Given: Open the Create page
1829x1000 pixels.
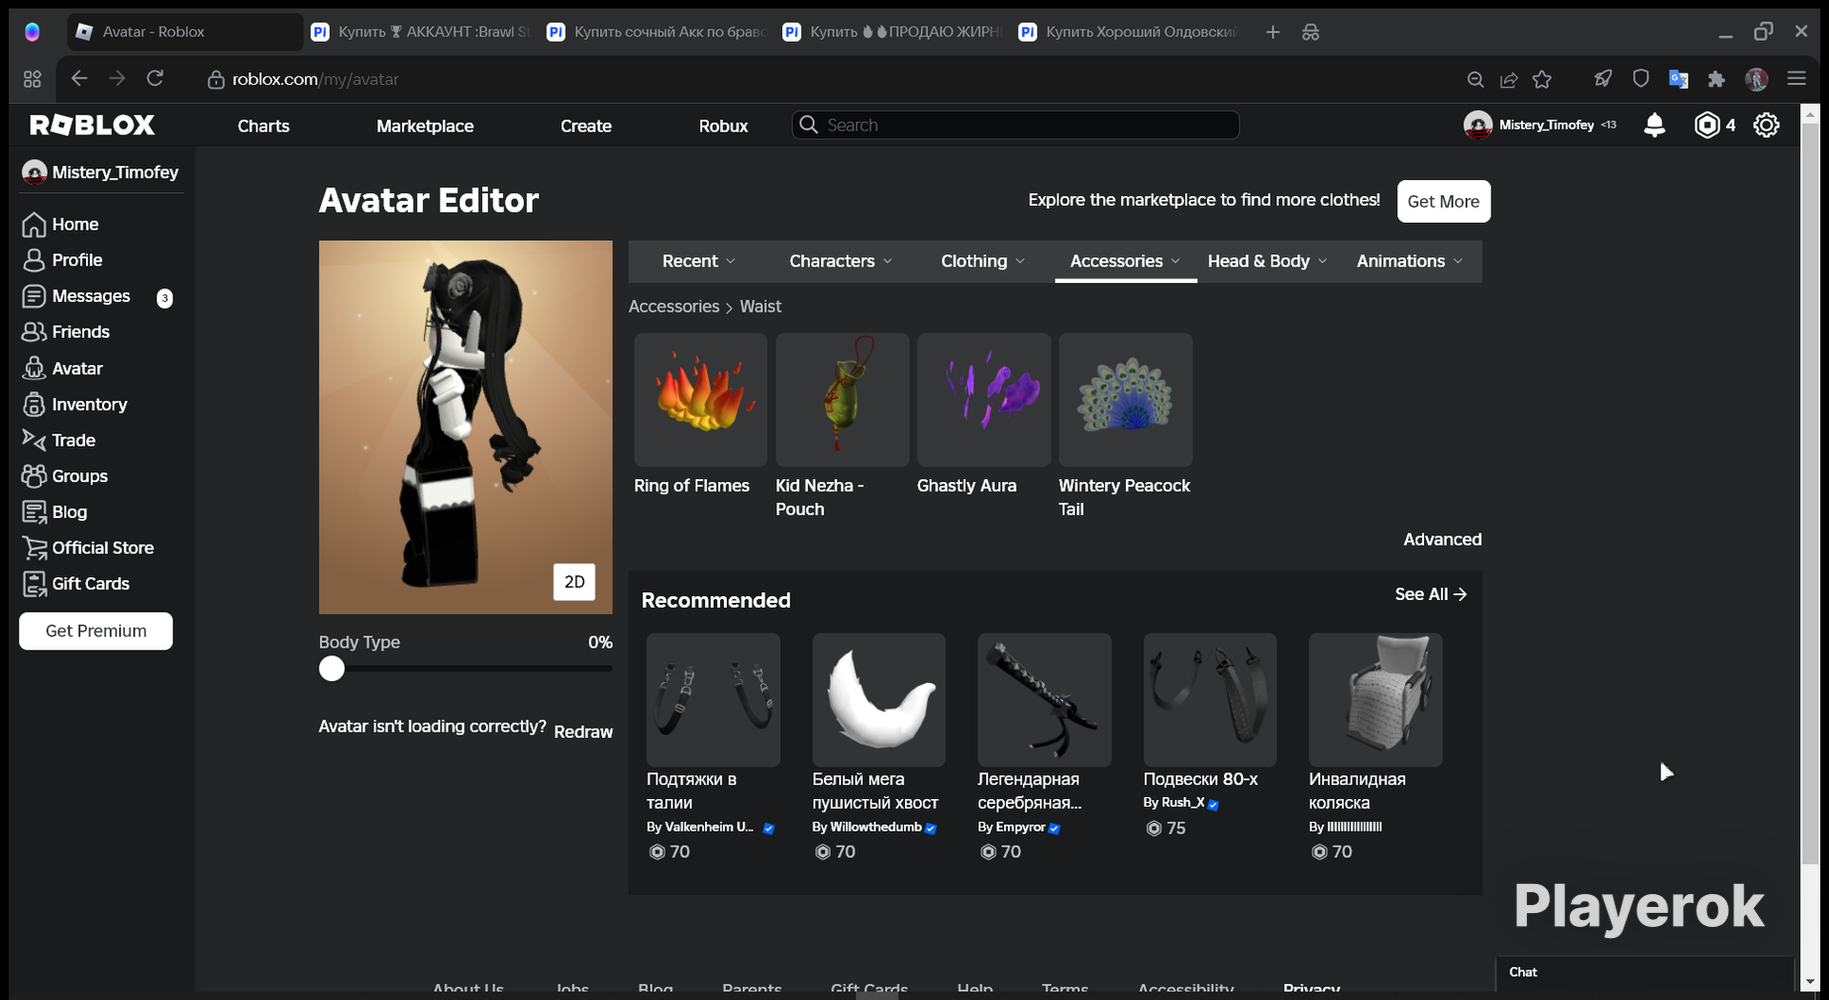Looking at the screenshot, I should pos(586,126).
